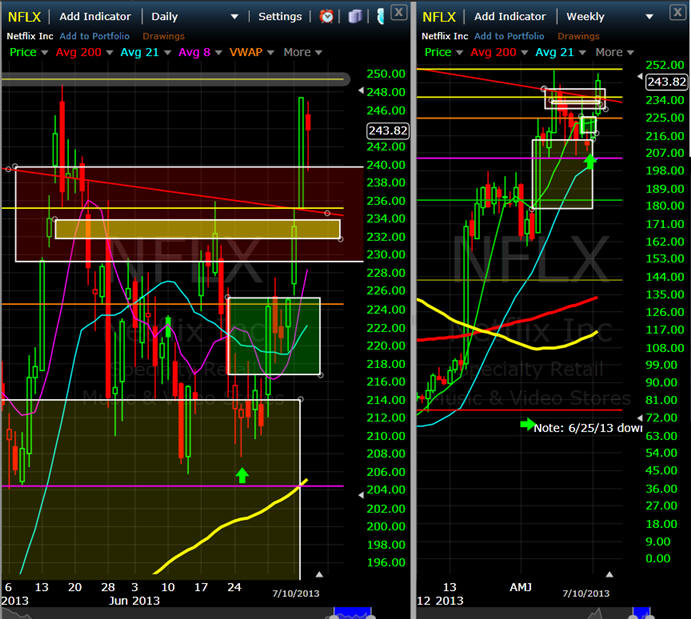
Task: Click the Netflix Inc label in Daily chart
Action: coord(30,36)
